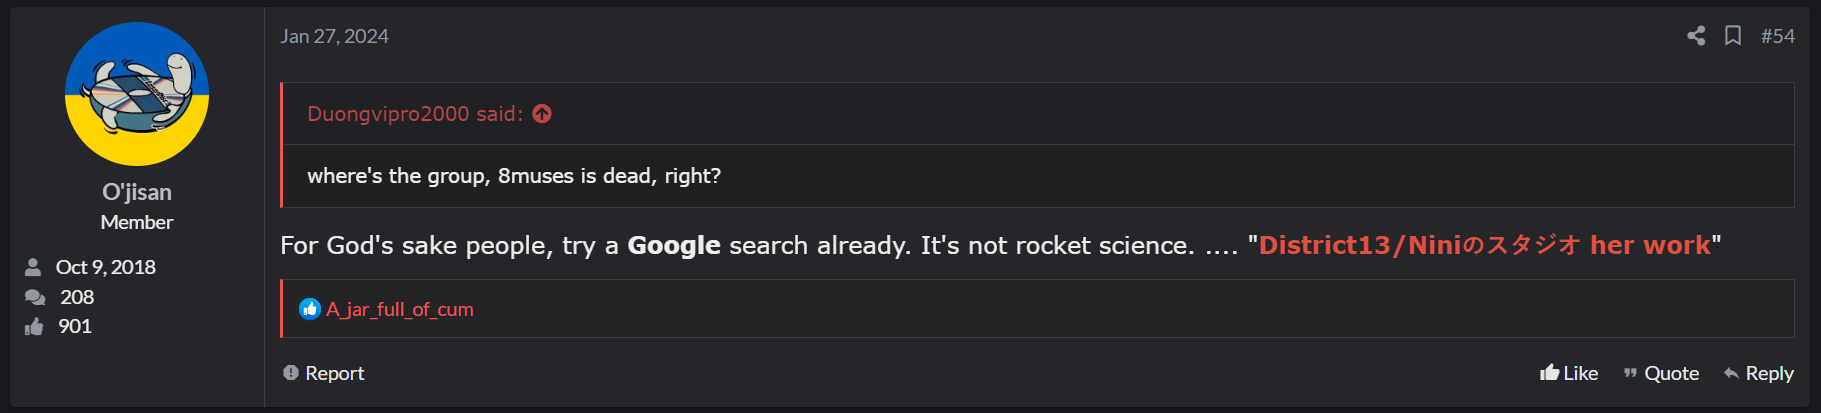The height and width of the screenshot is (413, 1821).
Task: Reply to this post
Action: [x=1758, y=373]
